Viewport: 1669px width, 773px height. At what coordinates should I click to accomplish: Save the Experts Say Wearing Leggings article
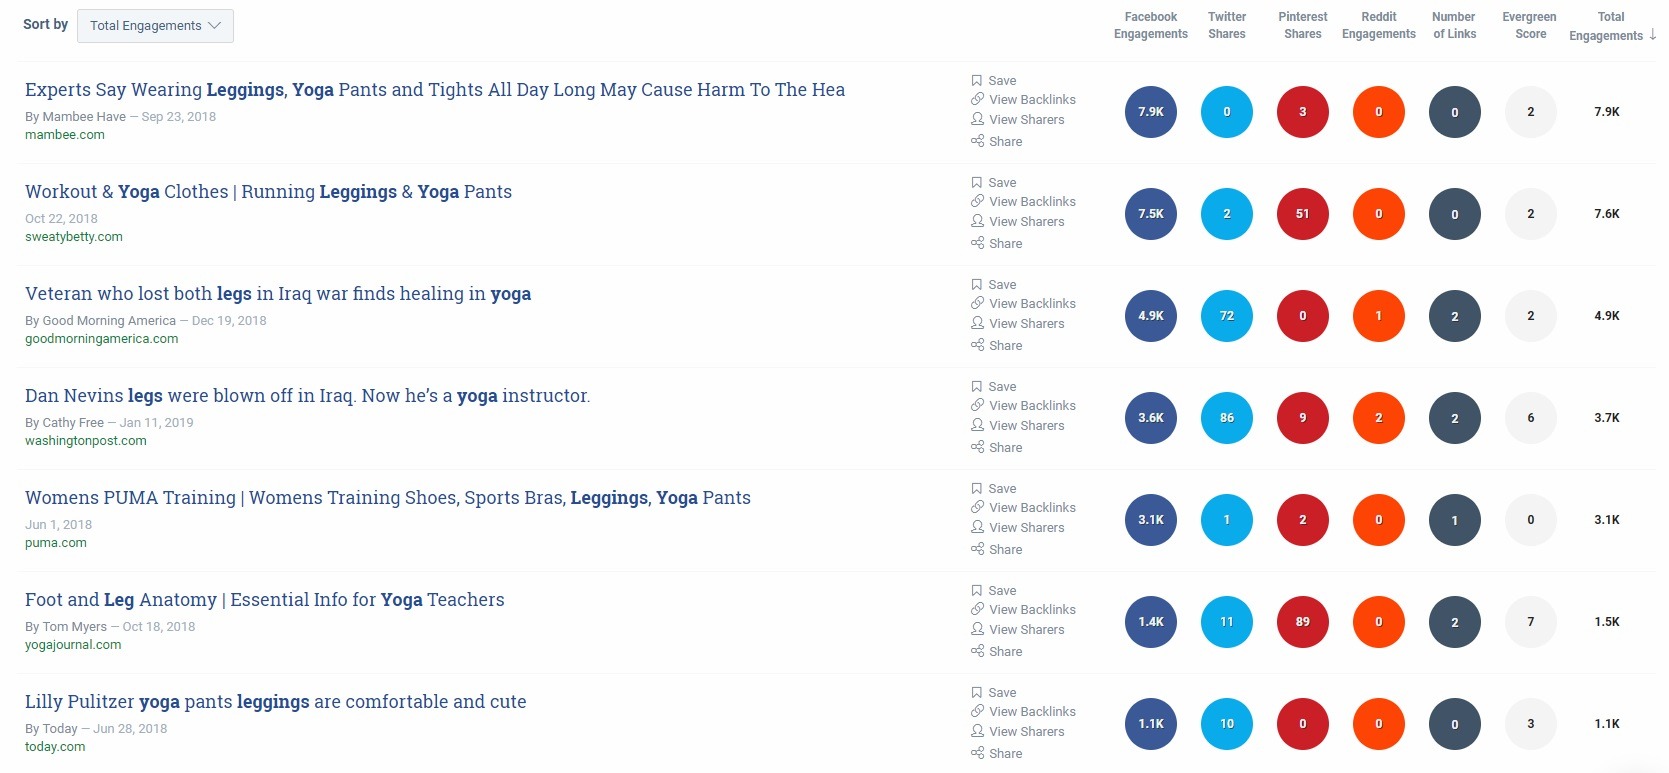tap(993, 81)
